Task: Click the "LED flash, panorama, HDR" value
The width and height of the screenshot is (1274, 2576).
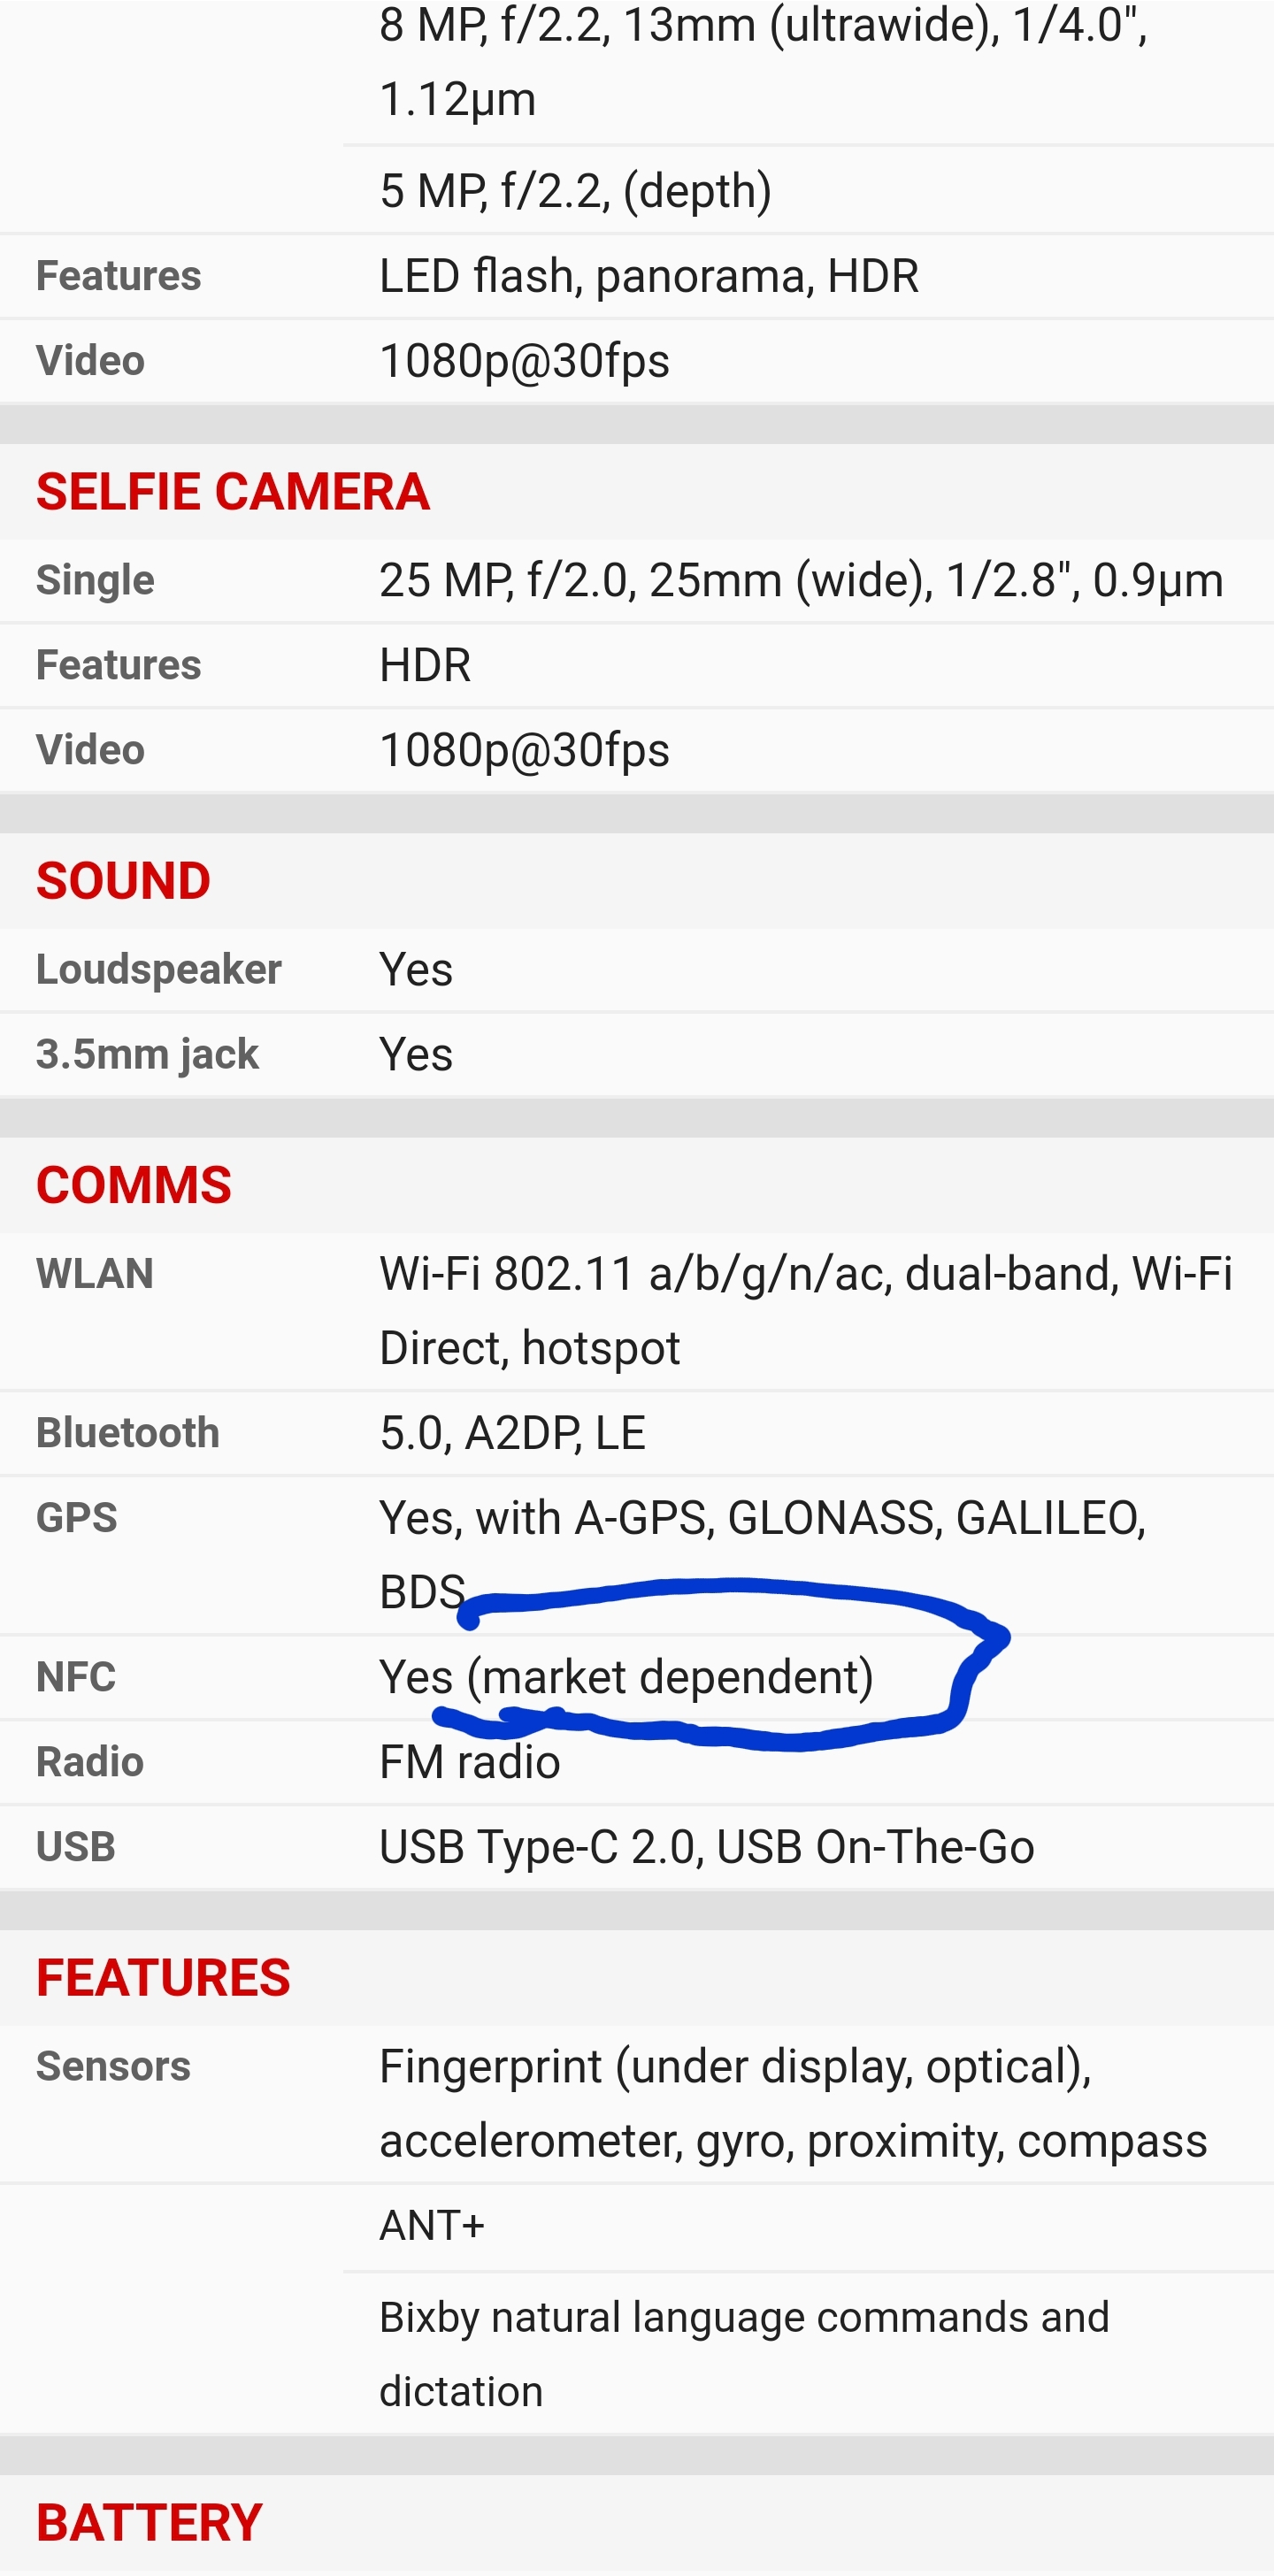Action: click(649, 276)
